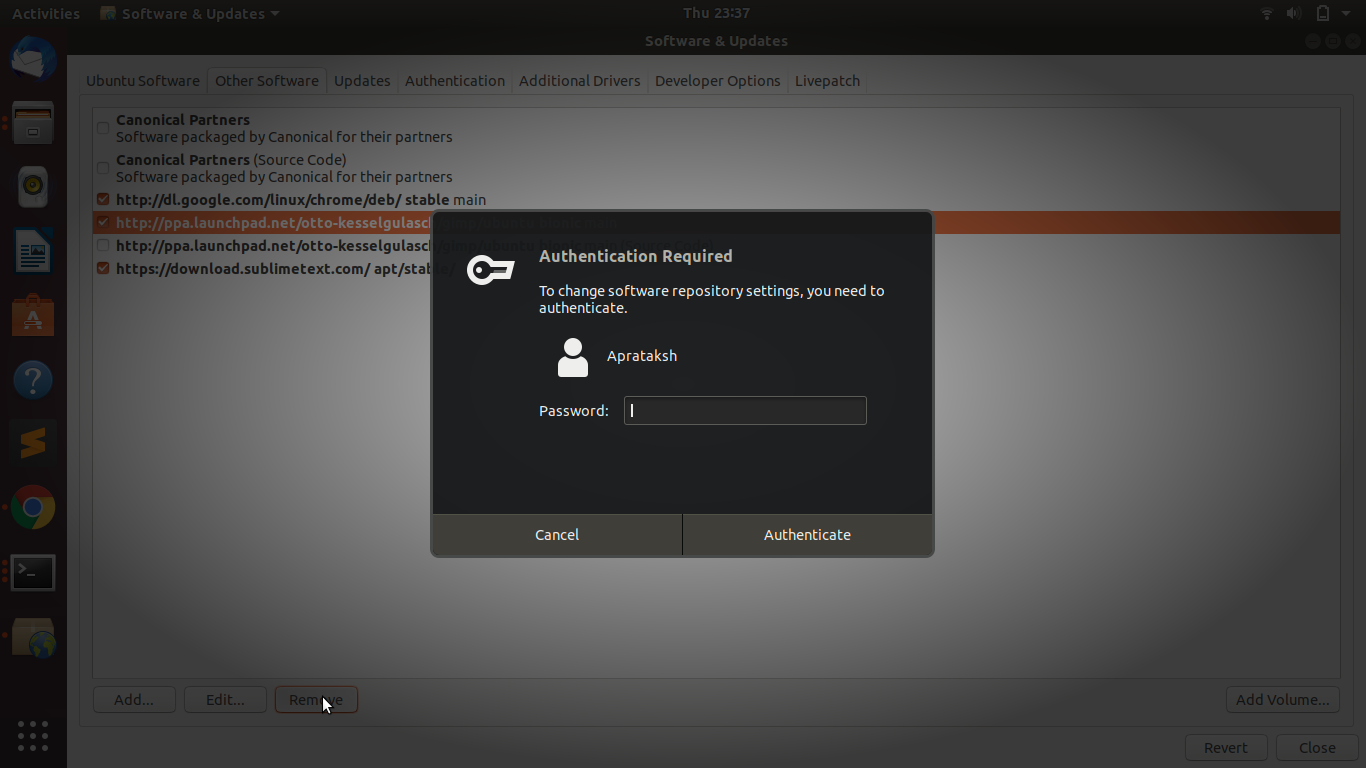1366x768 pixels.
Task: Expand the Software & Updates app menu
Action: pos(190,14)
